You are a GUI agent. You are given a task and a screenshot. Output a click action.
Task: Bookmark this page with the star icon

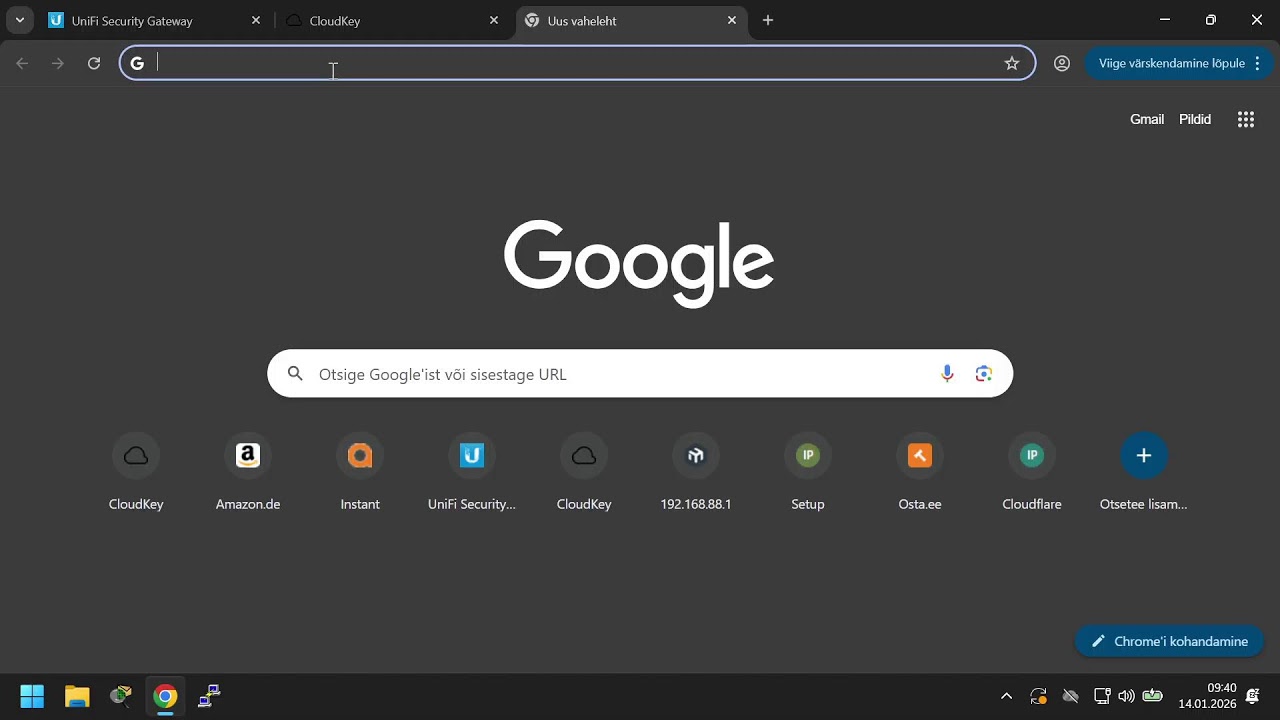(1011, 63)
